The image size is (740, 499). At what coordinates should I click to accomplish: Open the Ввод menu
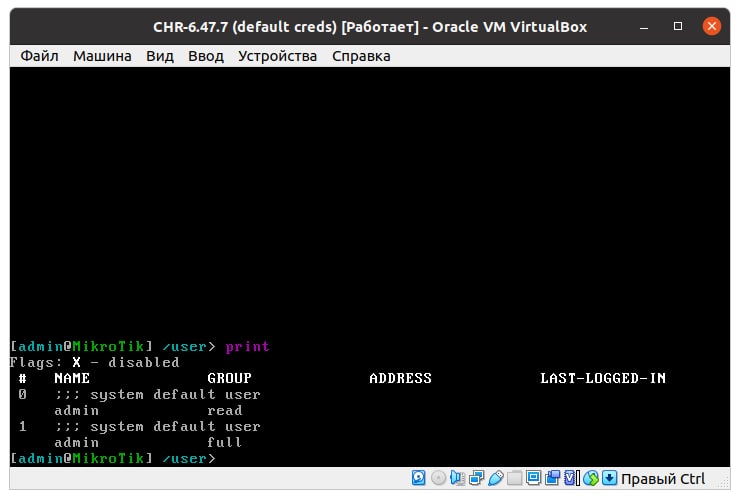[x=206, y=56]
